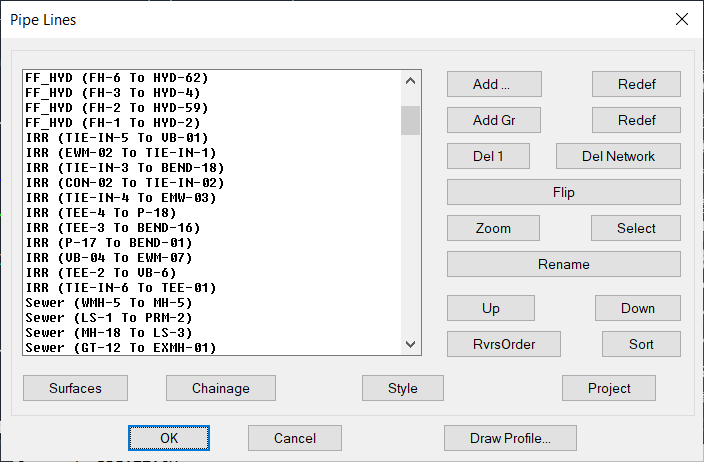
Task: Open the Chainage options
Action: coord(220,388)
